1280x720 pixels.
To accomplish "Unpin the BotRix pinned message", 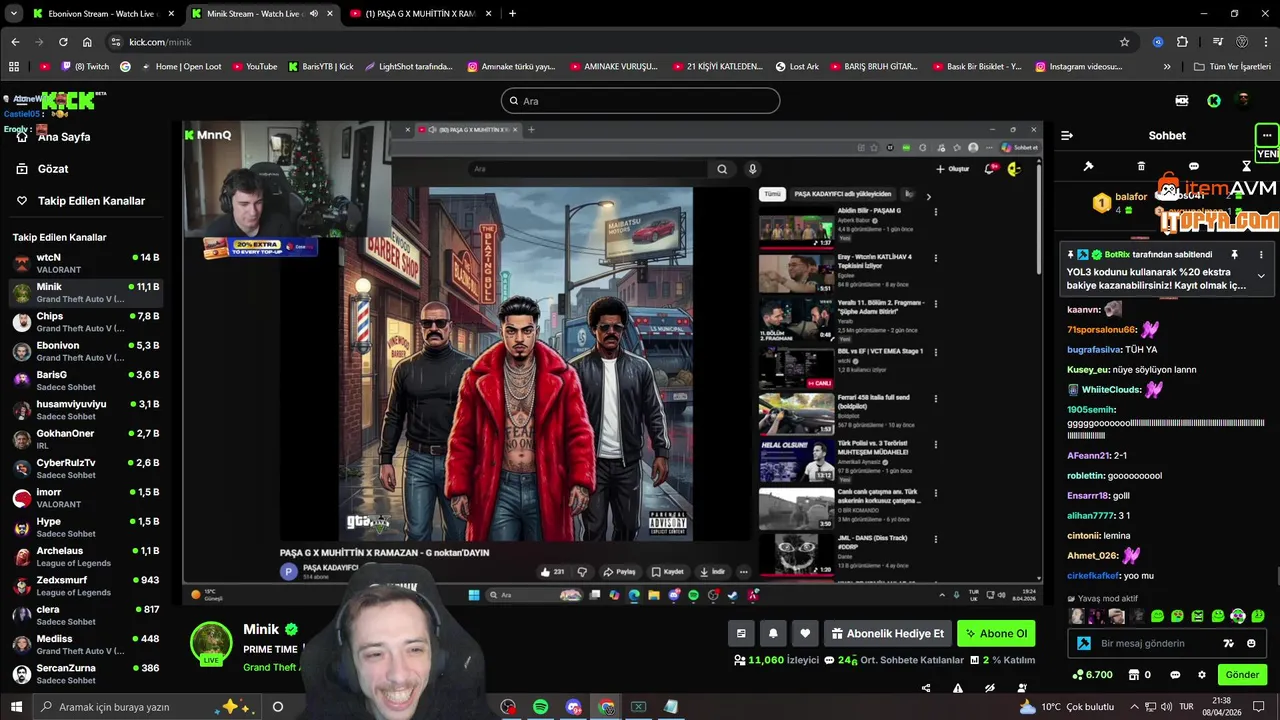I will pos(1234,255).
